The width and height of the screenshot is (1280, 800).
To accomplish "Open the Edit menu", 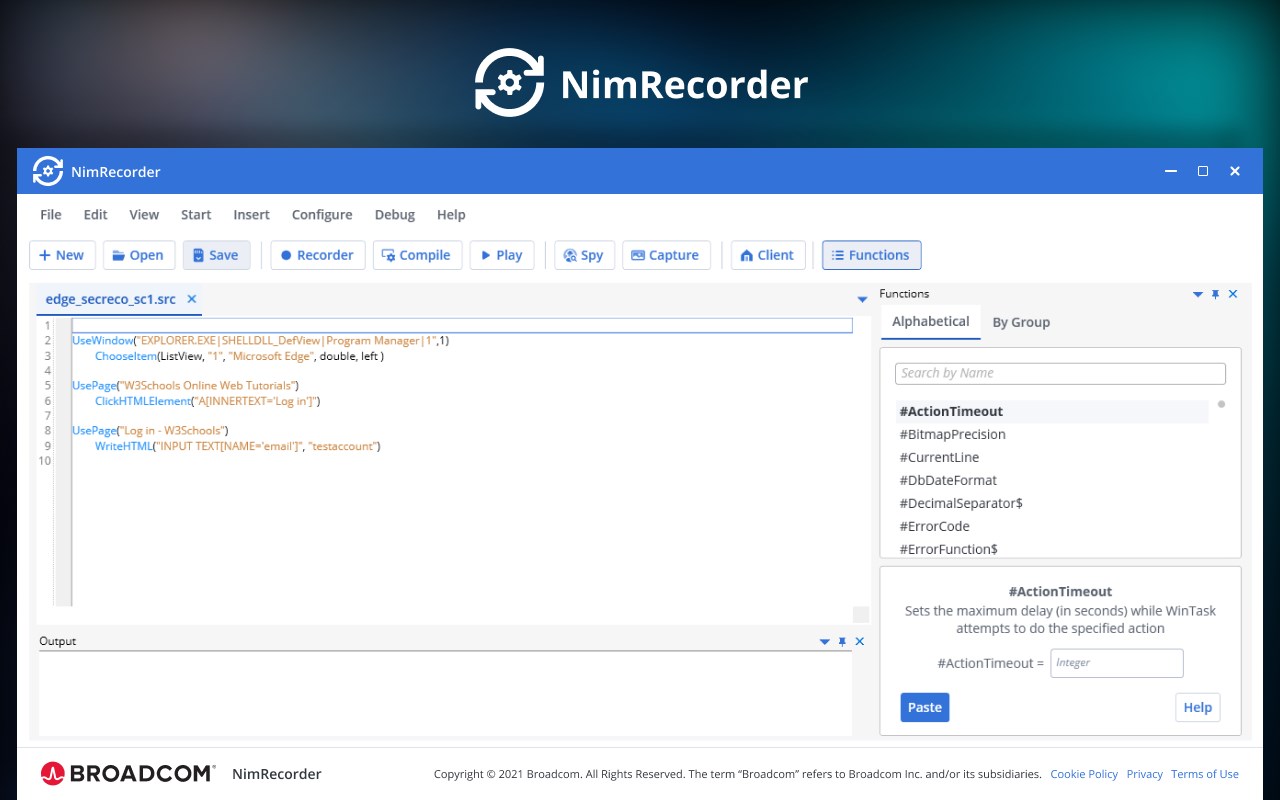I will click(x=96, y=214).
